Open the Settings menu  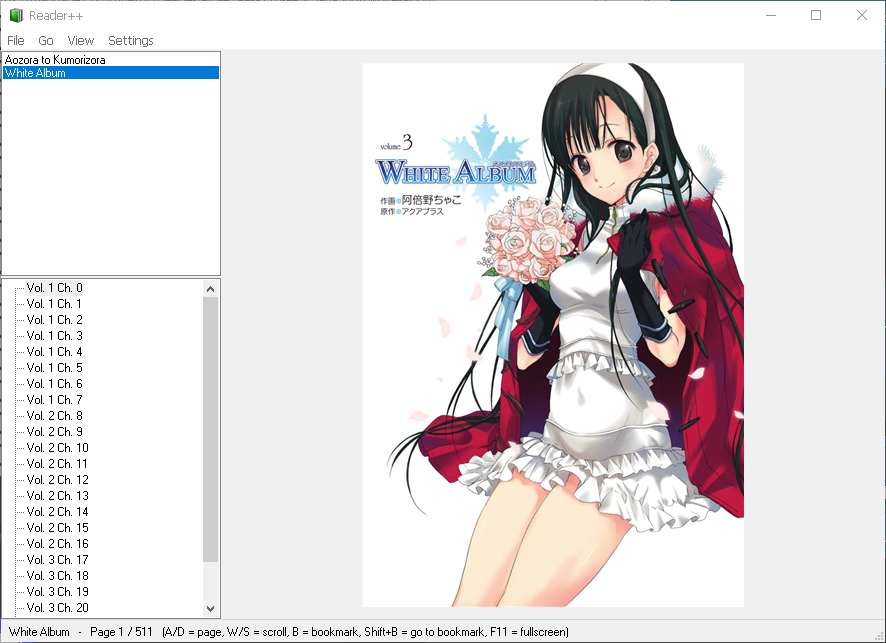(x=131, y=41)
